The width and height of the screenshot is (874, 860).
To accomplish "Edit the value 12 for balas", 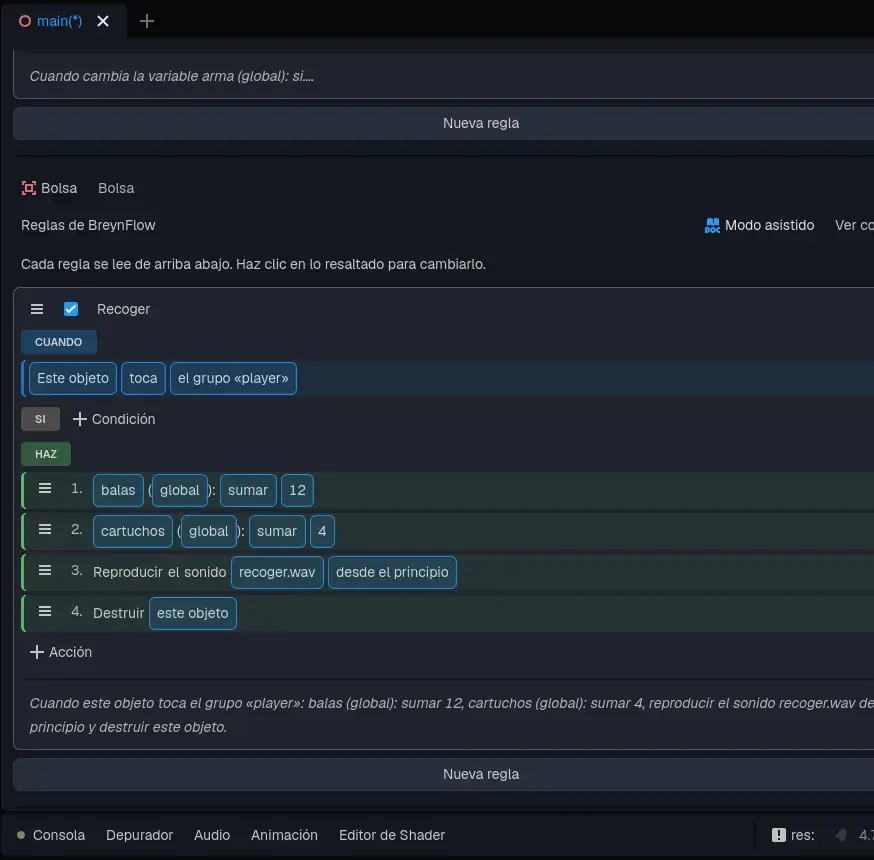I will [297, 490].
